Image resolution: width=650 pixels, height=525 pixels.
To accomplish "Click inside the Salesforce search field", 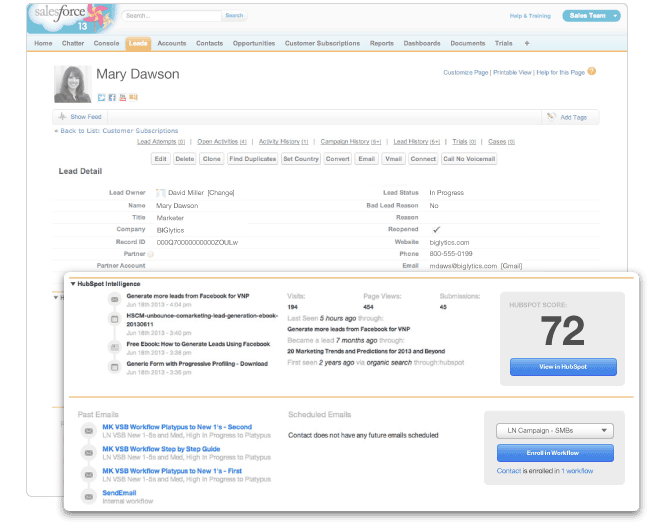I will pyautogui.click(x=172, y=16).
